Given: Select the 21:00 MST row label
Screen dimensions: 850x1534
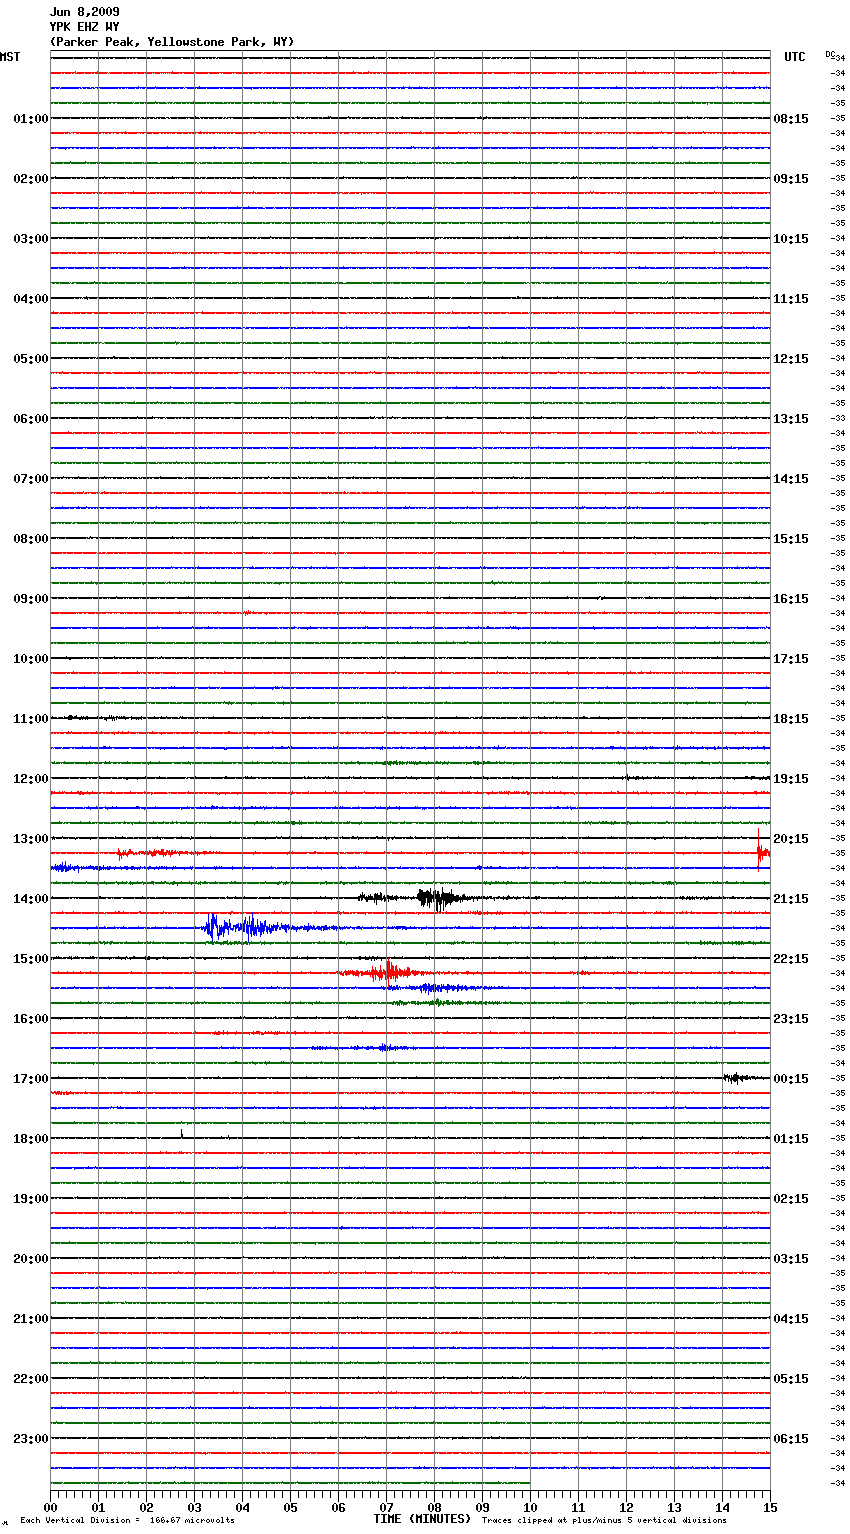Looking at the screenshot, I should pos(31,1319).
